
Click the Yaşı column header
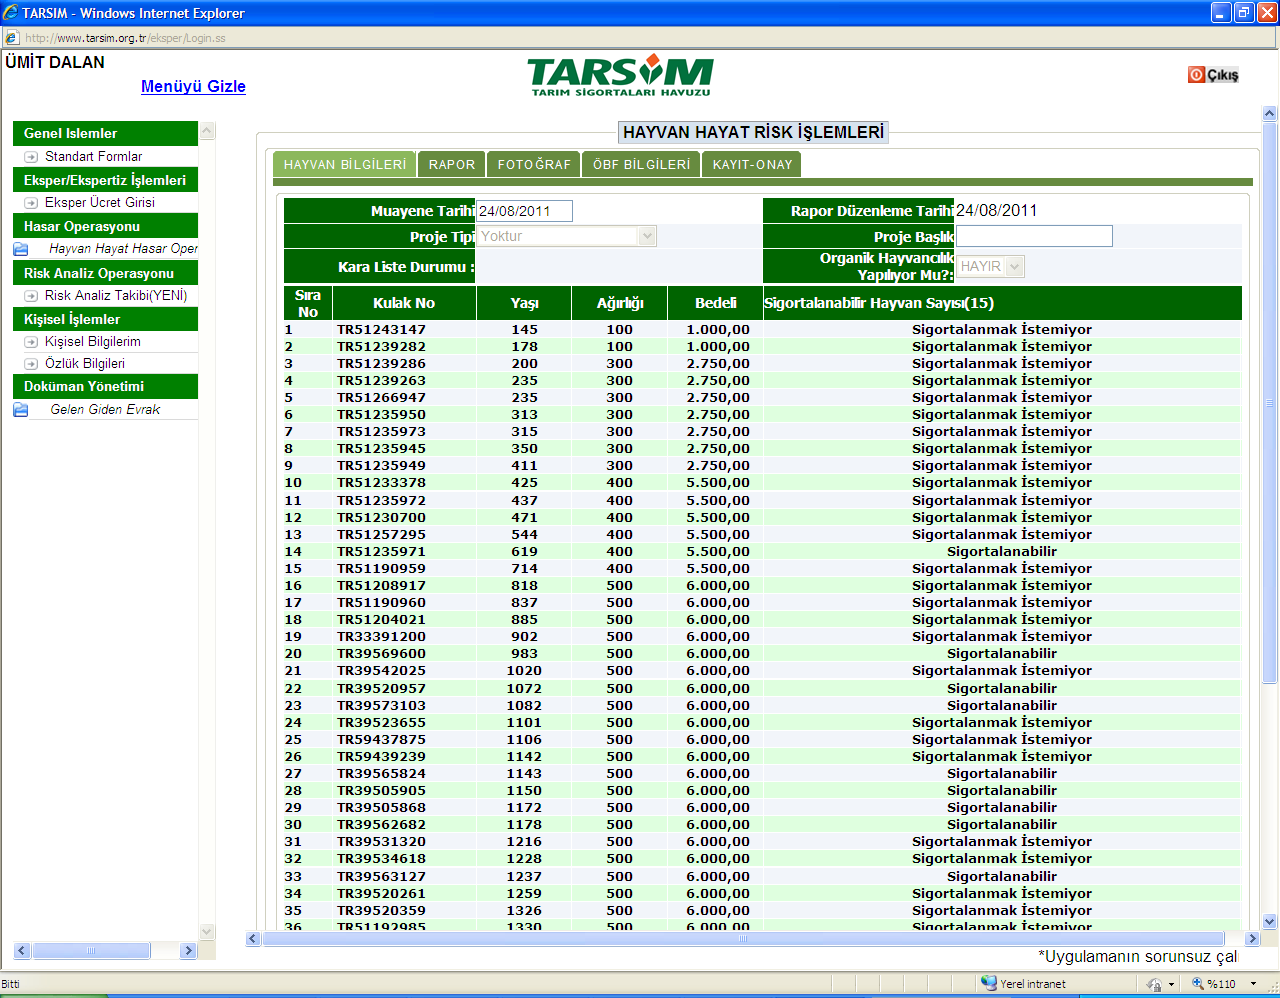(524, 303)
